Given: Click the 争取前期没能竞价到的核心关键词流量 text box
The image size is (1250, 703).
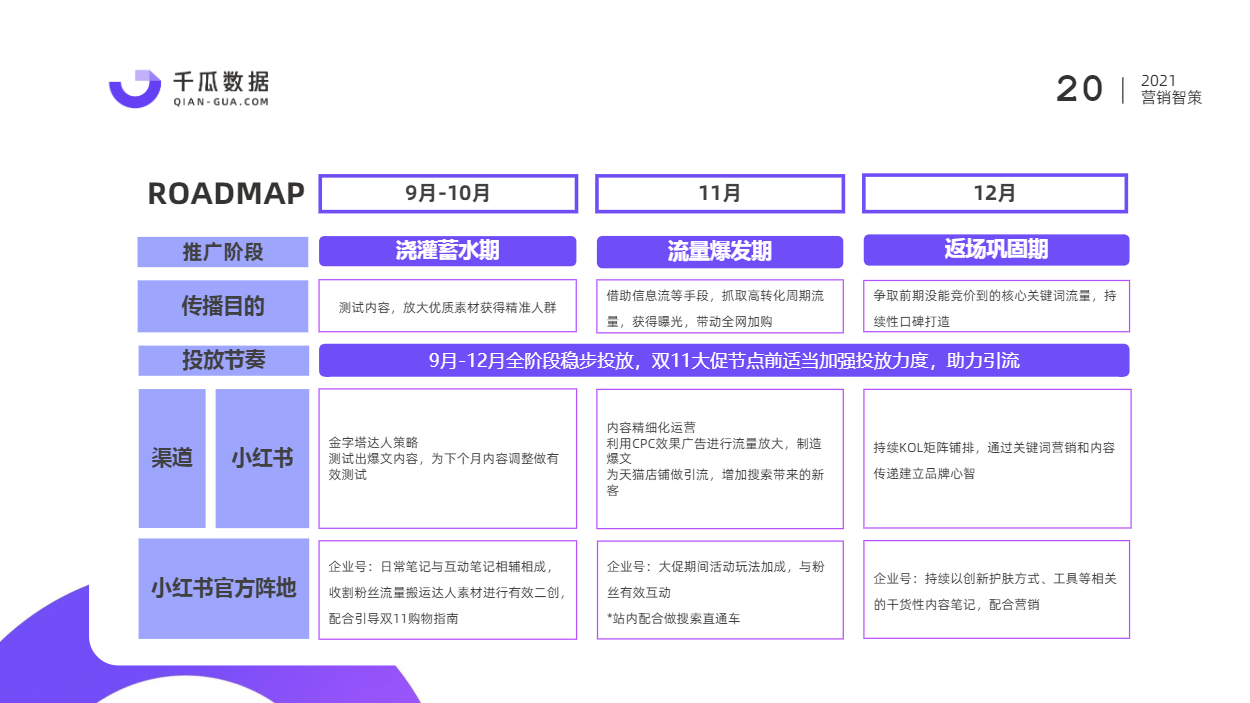Looking at the screenshot, I should [996, 306].
